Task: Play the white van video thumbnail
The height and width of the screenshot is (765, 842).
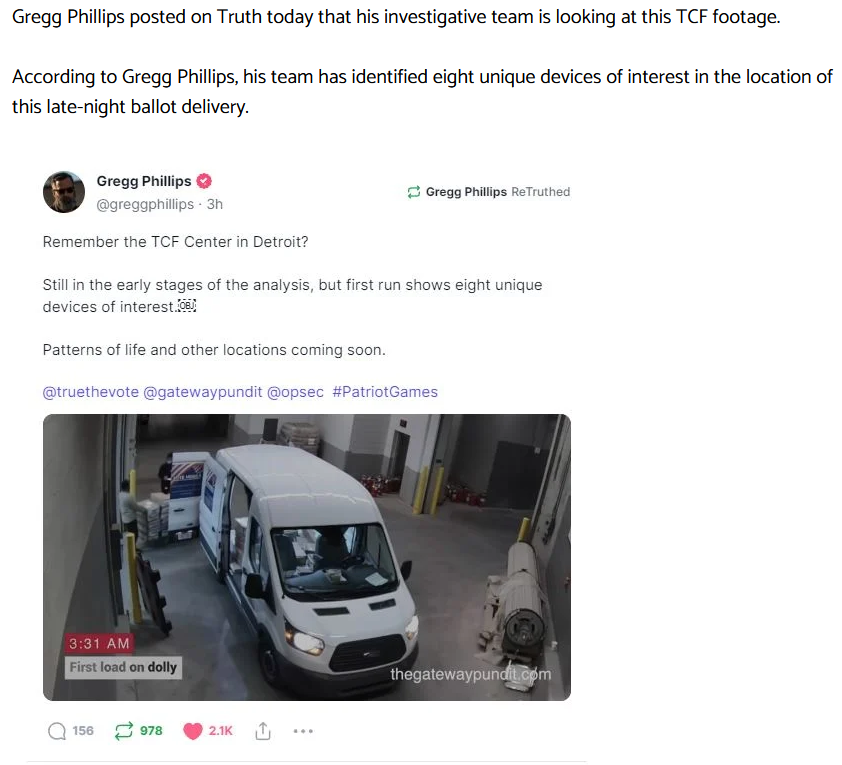Action: pos(307,557)
